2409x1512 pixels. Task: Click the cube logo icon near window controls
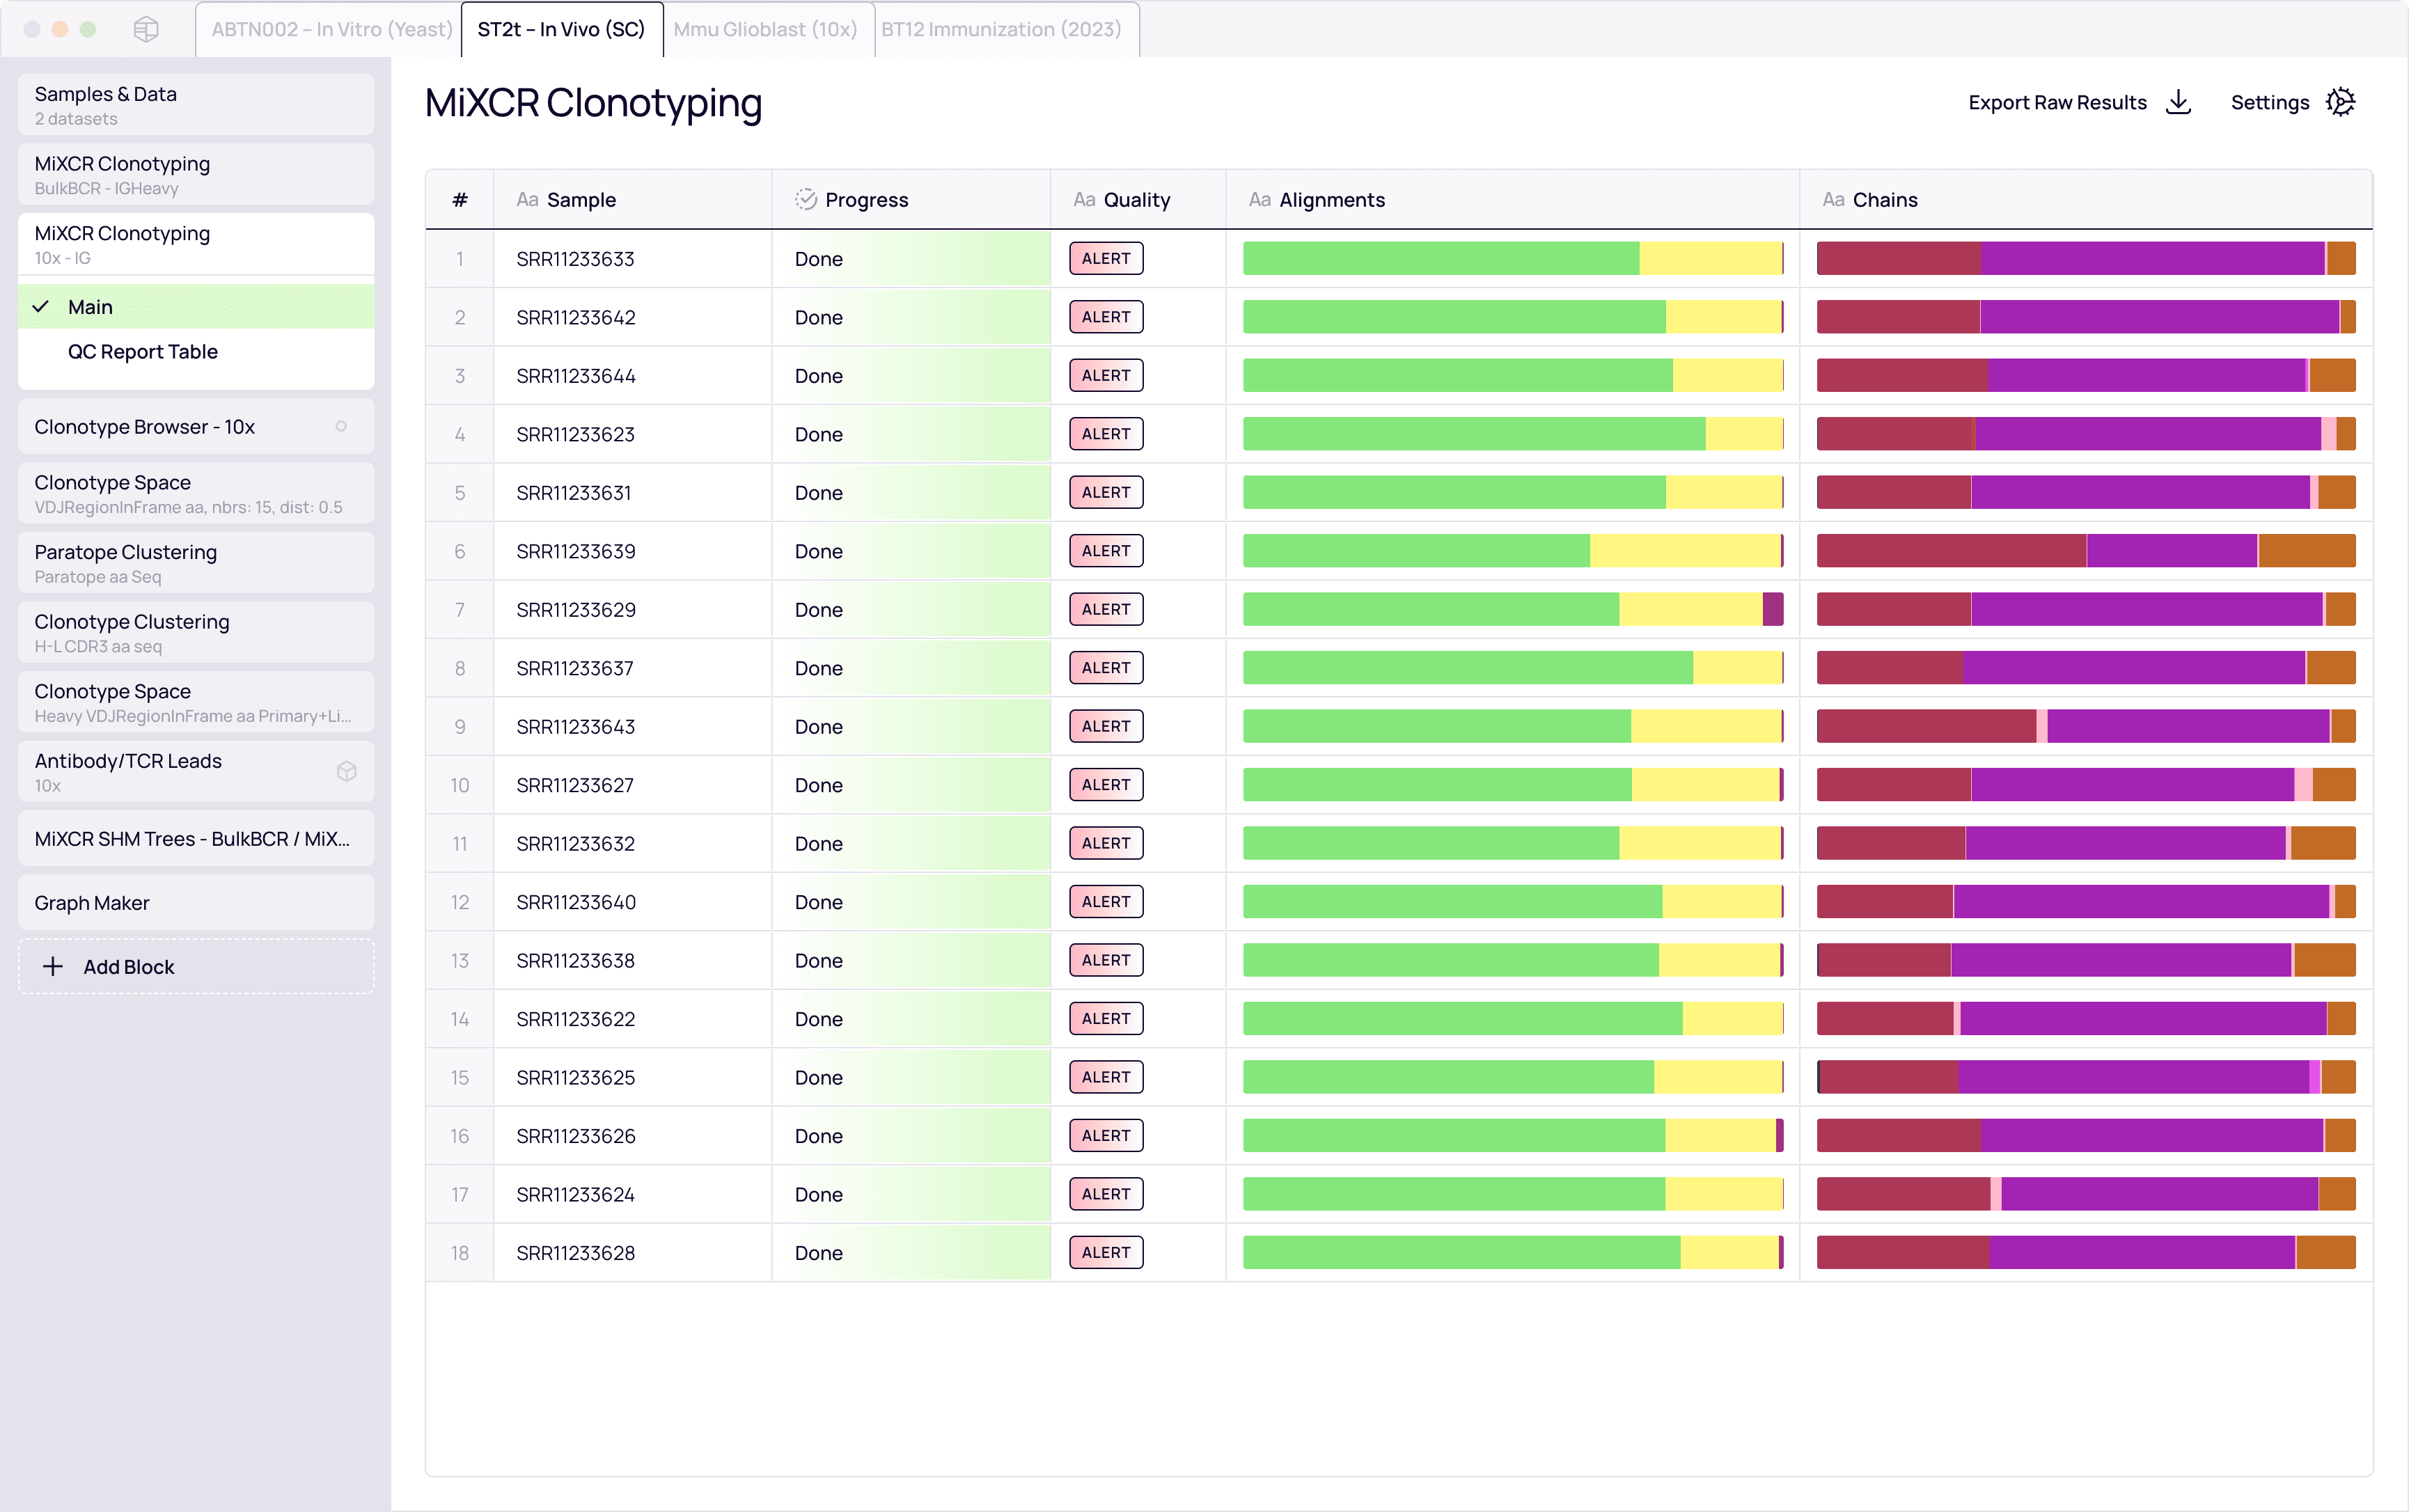tap(146, 29)
